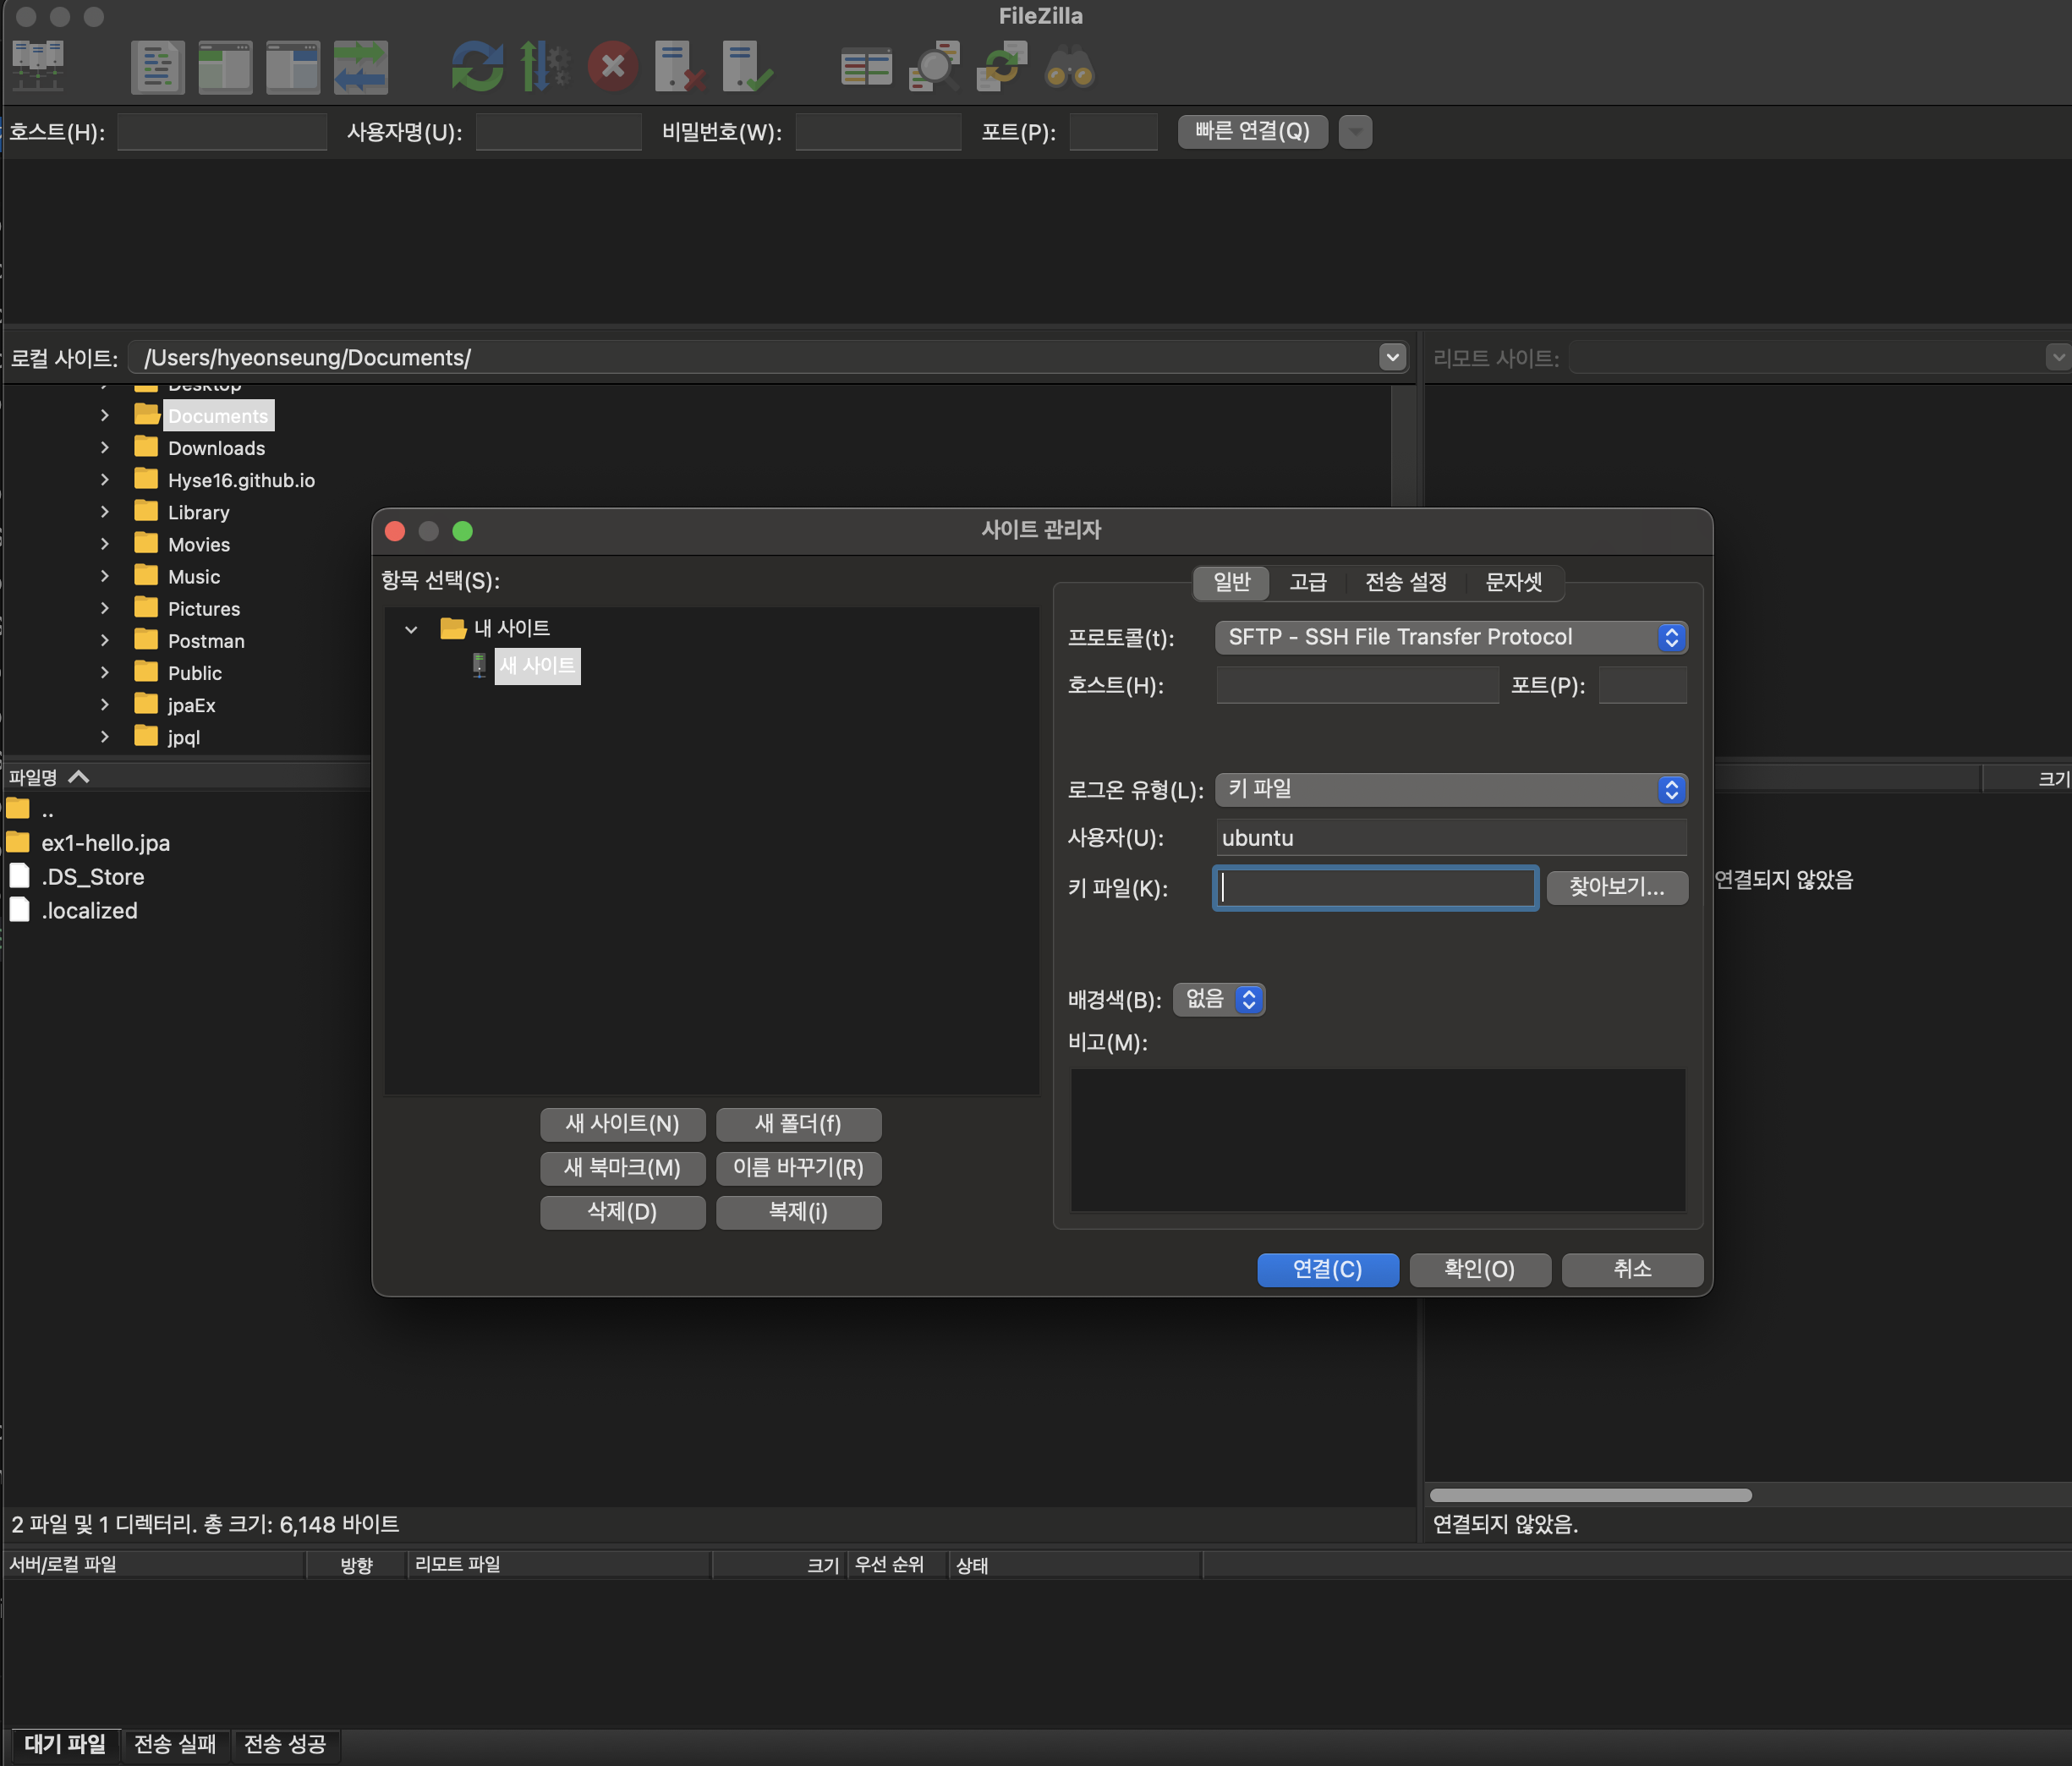Click the 빠른 연결(Q) button
Image resolution: width=2072 pixels, height=1766 pixels.
coord(1252,131)
